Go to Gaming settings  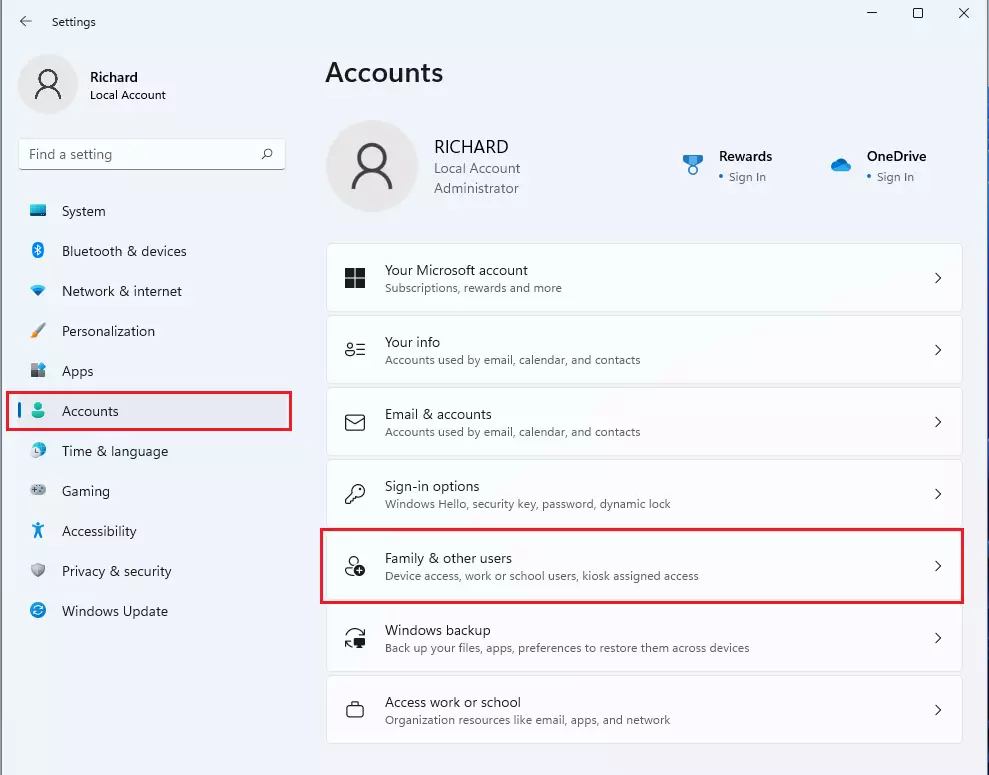click(149, 490)
